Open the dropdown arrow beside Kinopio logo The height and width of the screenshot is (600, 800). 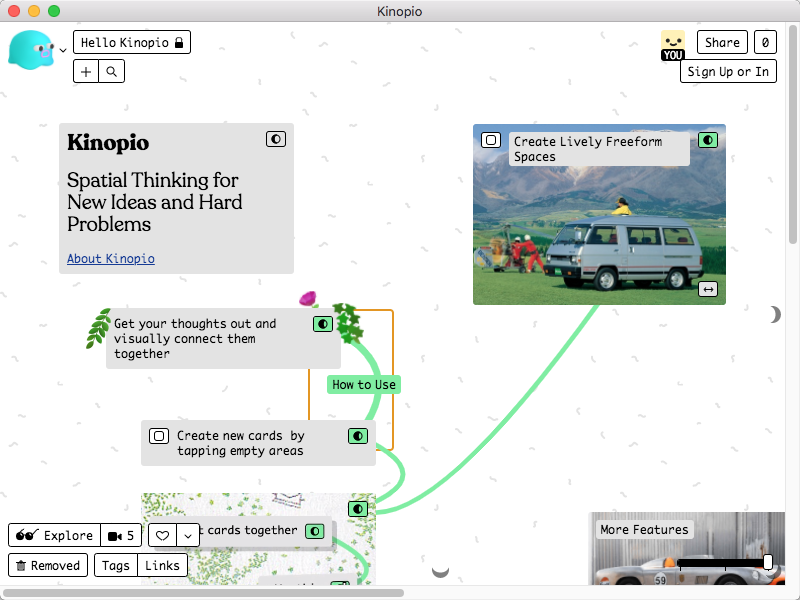[63, 51]
